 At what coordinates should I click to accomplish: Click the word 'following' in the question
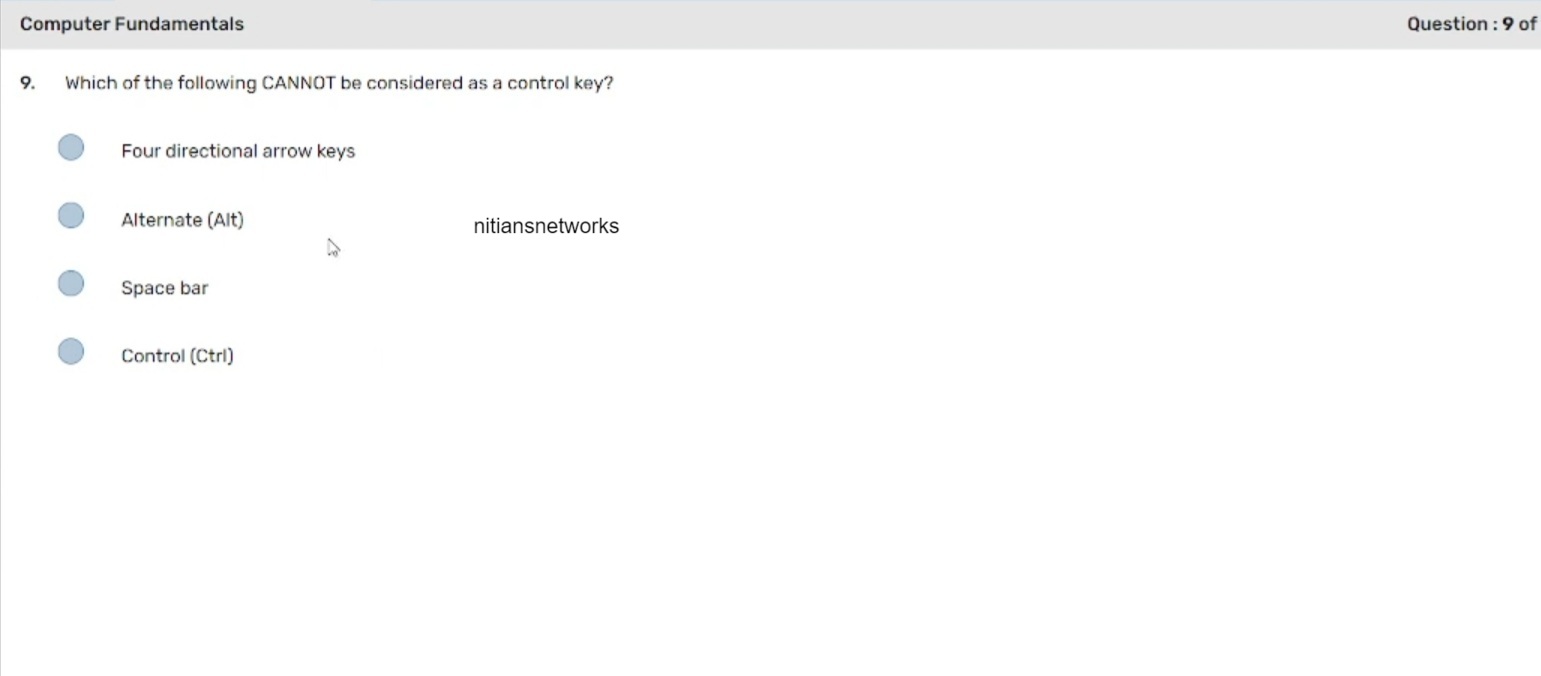[x=217, y=83]
